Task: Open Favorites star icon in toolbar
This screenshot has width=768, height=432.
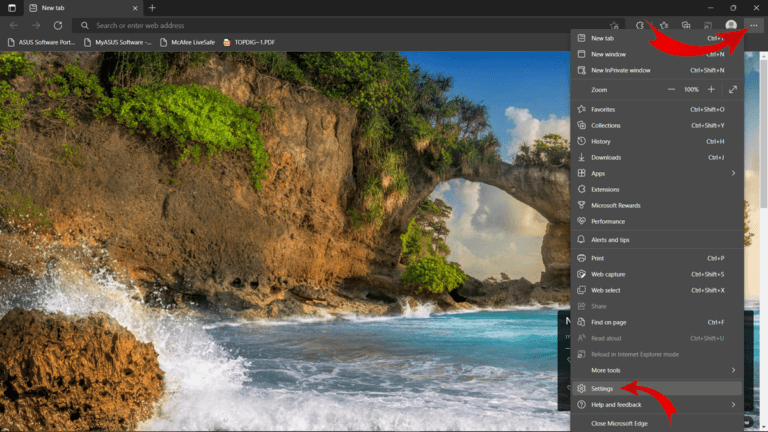Action: [x=663, y=25]
